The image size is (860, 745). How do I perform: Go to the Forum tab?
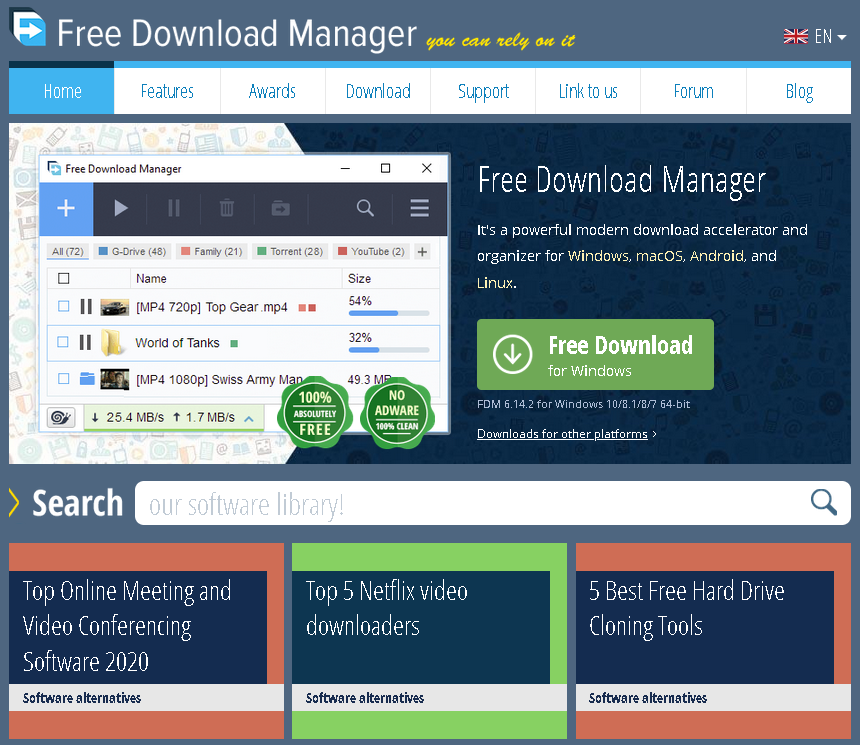tap(693, 91)
